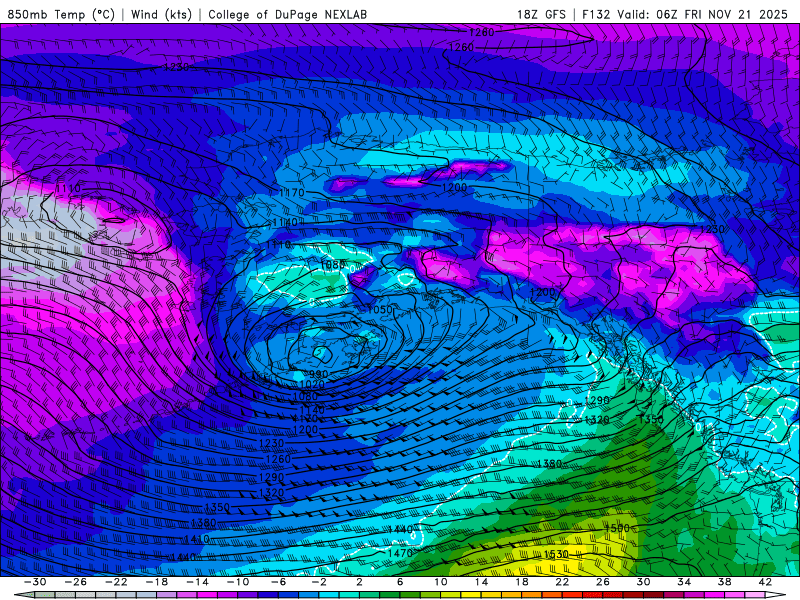Click the 'F132' forecast hour label

click(596, 14)
